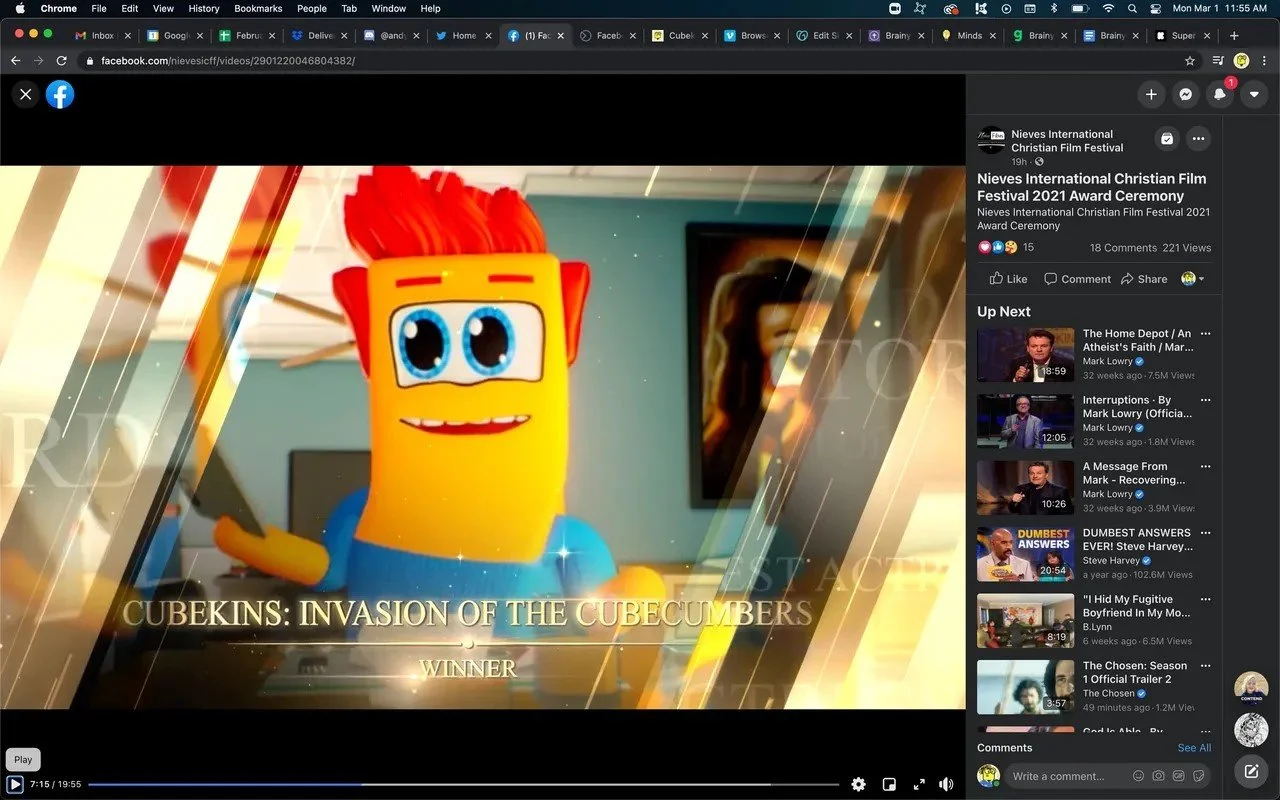
Task: Enter fullscreen mode on video
Action: click(x=918, y=785)
